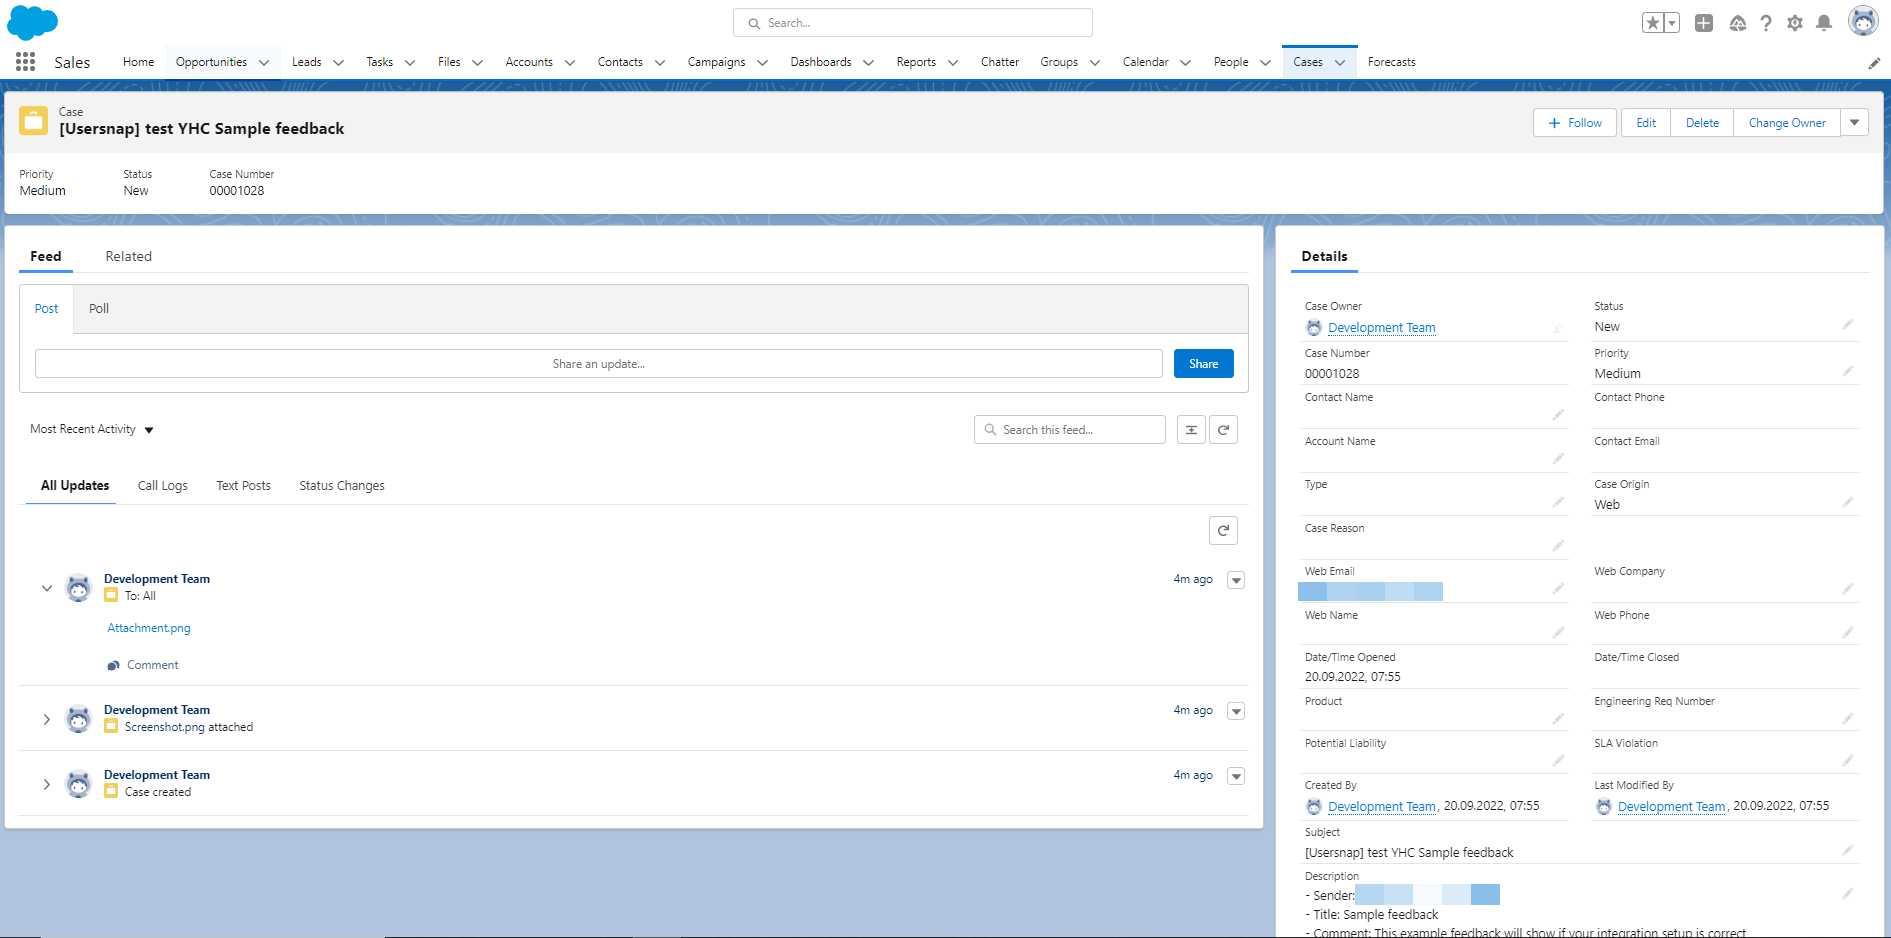Edit the Description field with its pencil

[x=1848, y=893]
